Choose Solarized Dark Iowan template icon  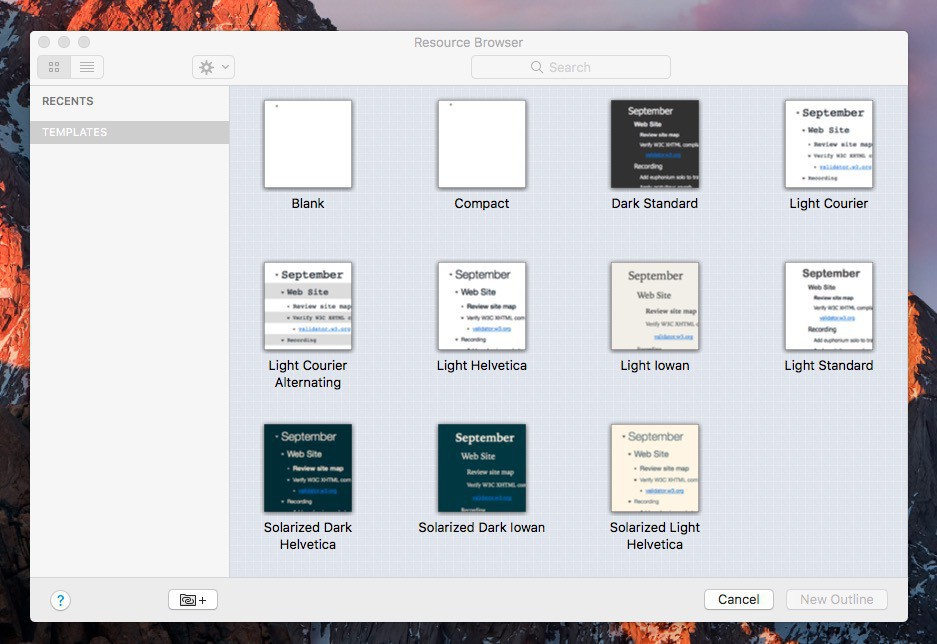click(x=482, y=468)
